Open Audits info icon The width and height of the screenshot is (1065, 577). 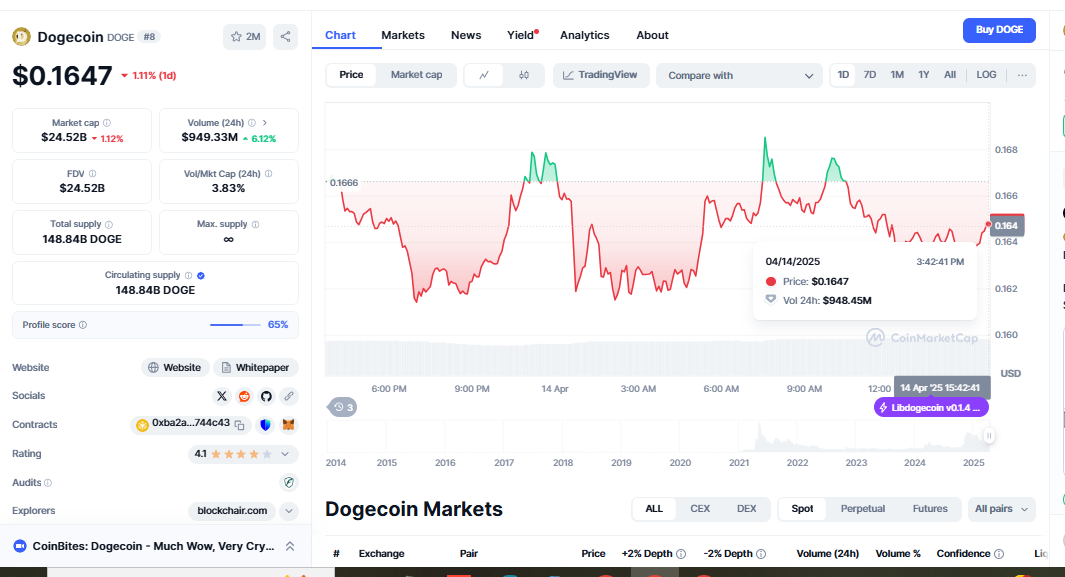point(48,483)
